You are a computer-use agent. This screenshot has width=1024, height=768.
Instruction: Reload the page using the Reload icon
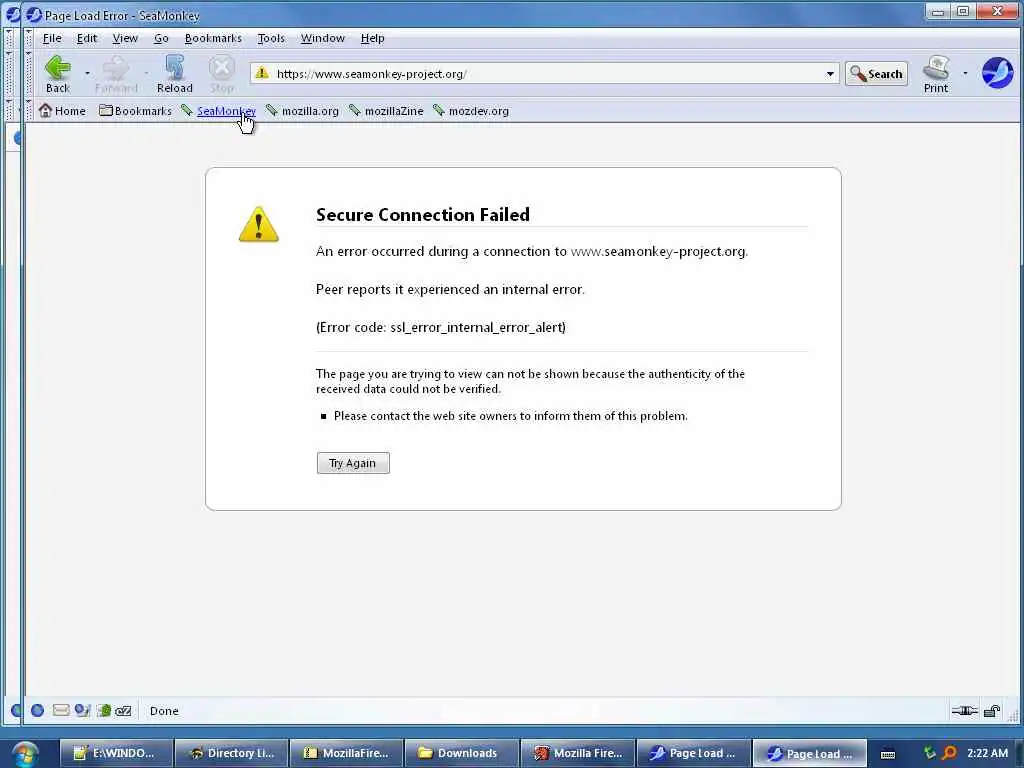(174, 74)
